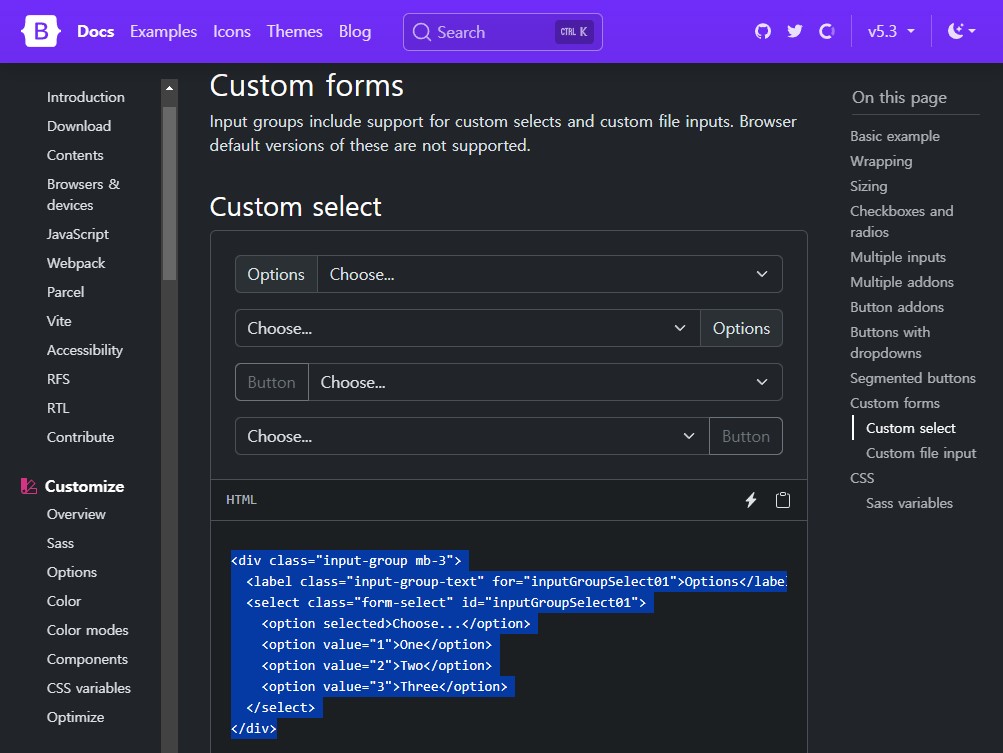This screenshot has width=1003, height=753.
Task: Open the Blog nav item
Action: [x=355, y=32]
